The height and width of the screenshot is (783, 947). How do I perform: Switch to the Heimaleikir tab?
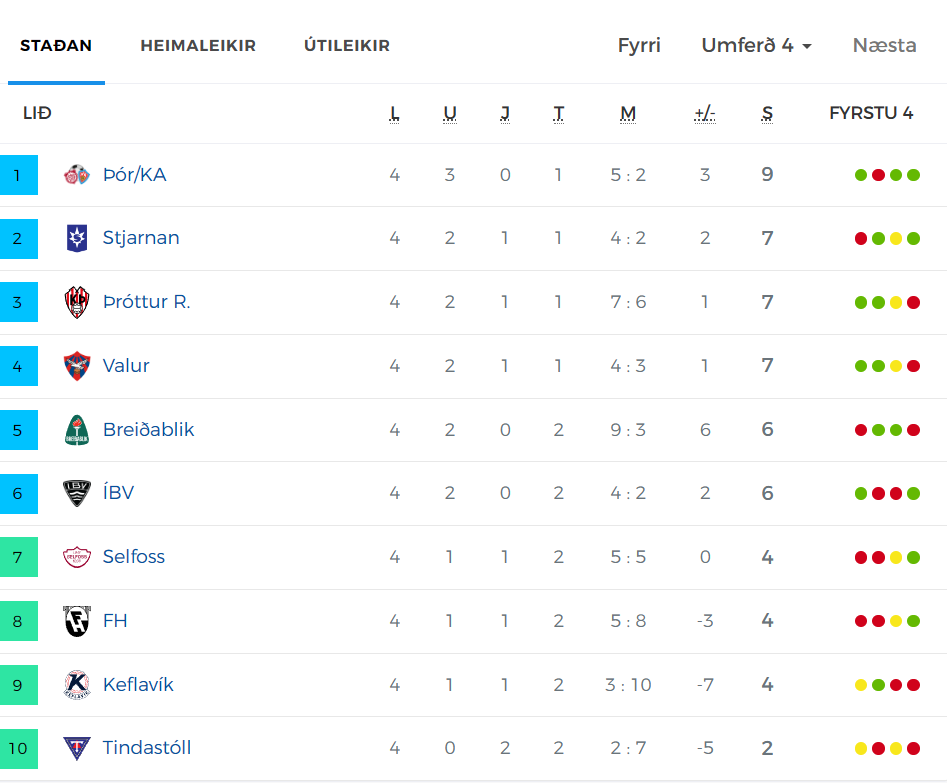click(198, 45)
